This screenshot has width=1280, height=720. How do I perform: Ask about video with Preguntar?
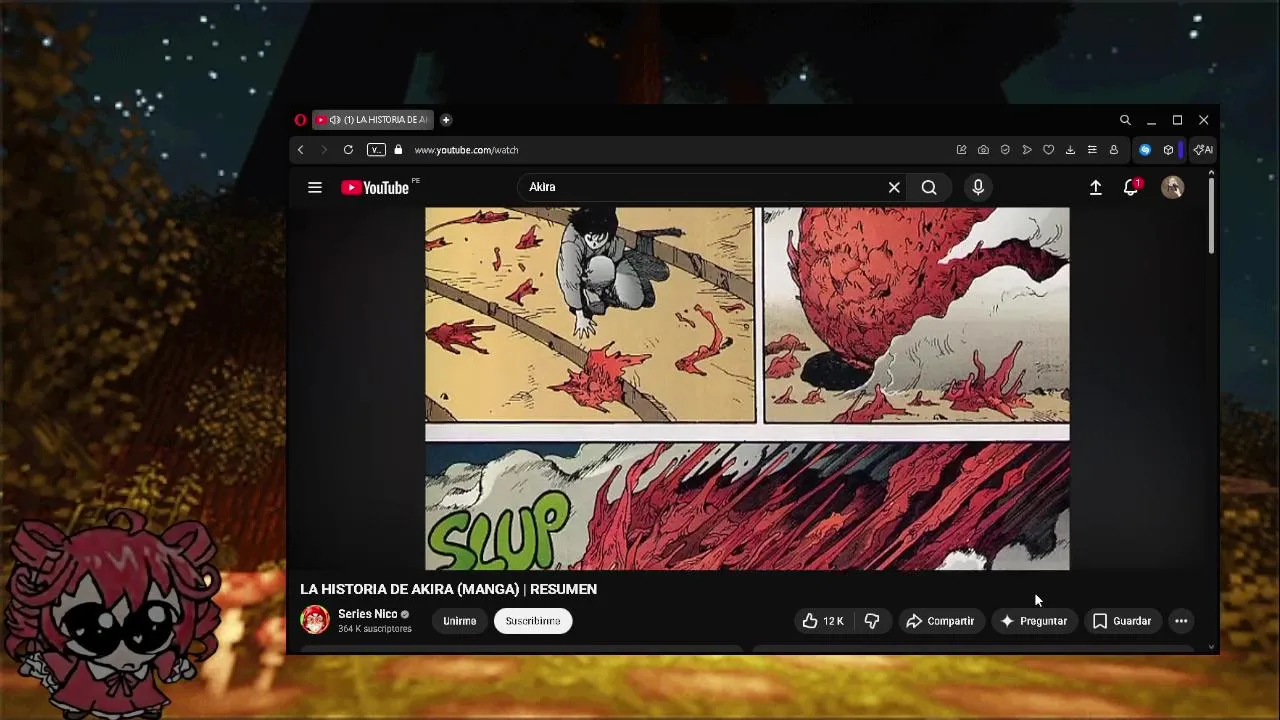tap(1034, 621)
